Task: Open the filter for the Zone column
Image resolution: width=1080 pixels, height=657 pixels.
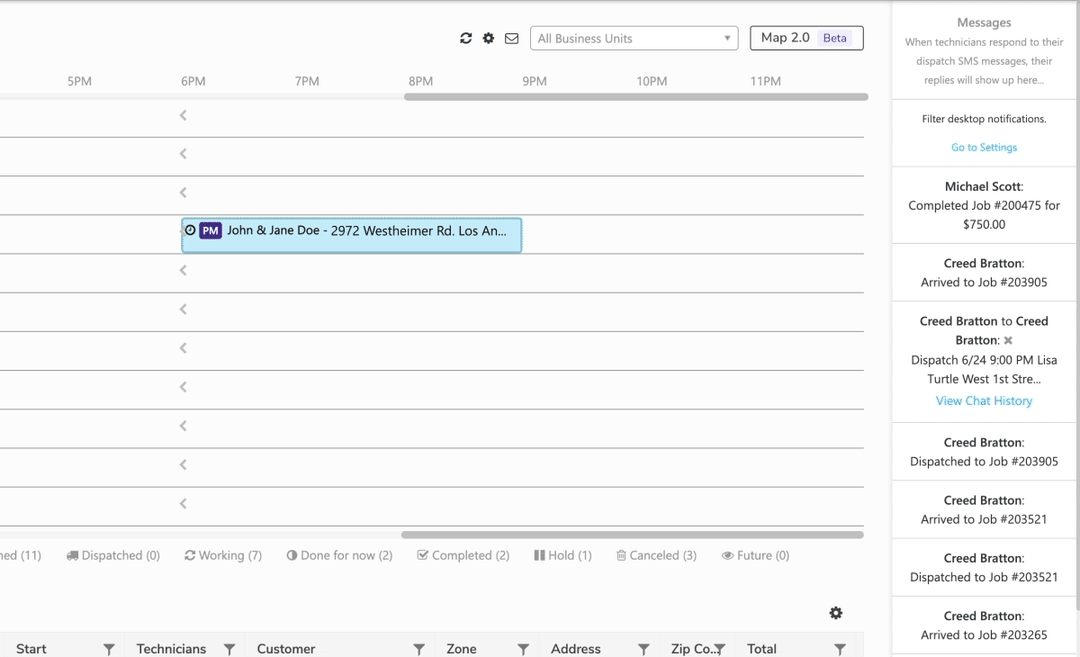Action: (x=523, y=649)
